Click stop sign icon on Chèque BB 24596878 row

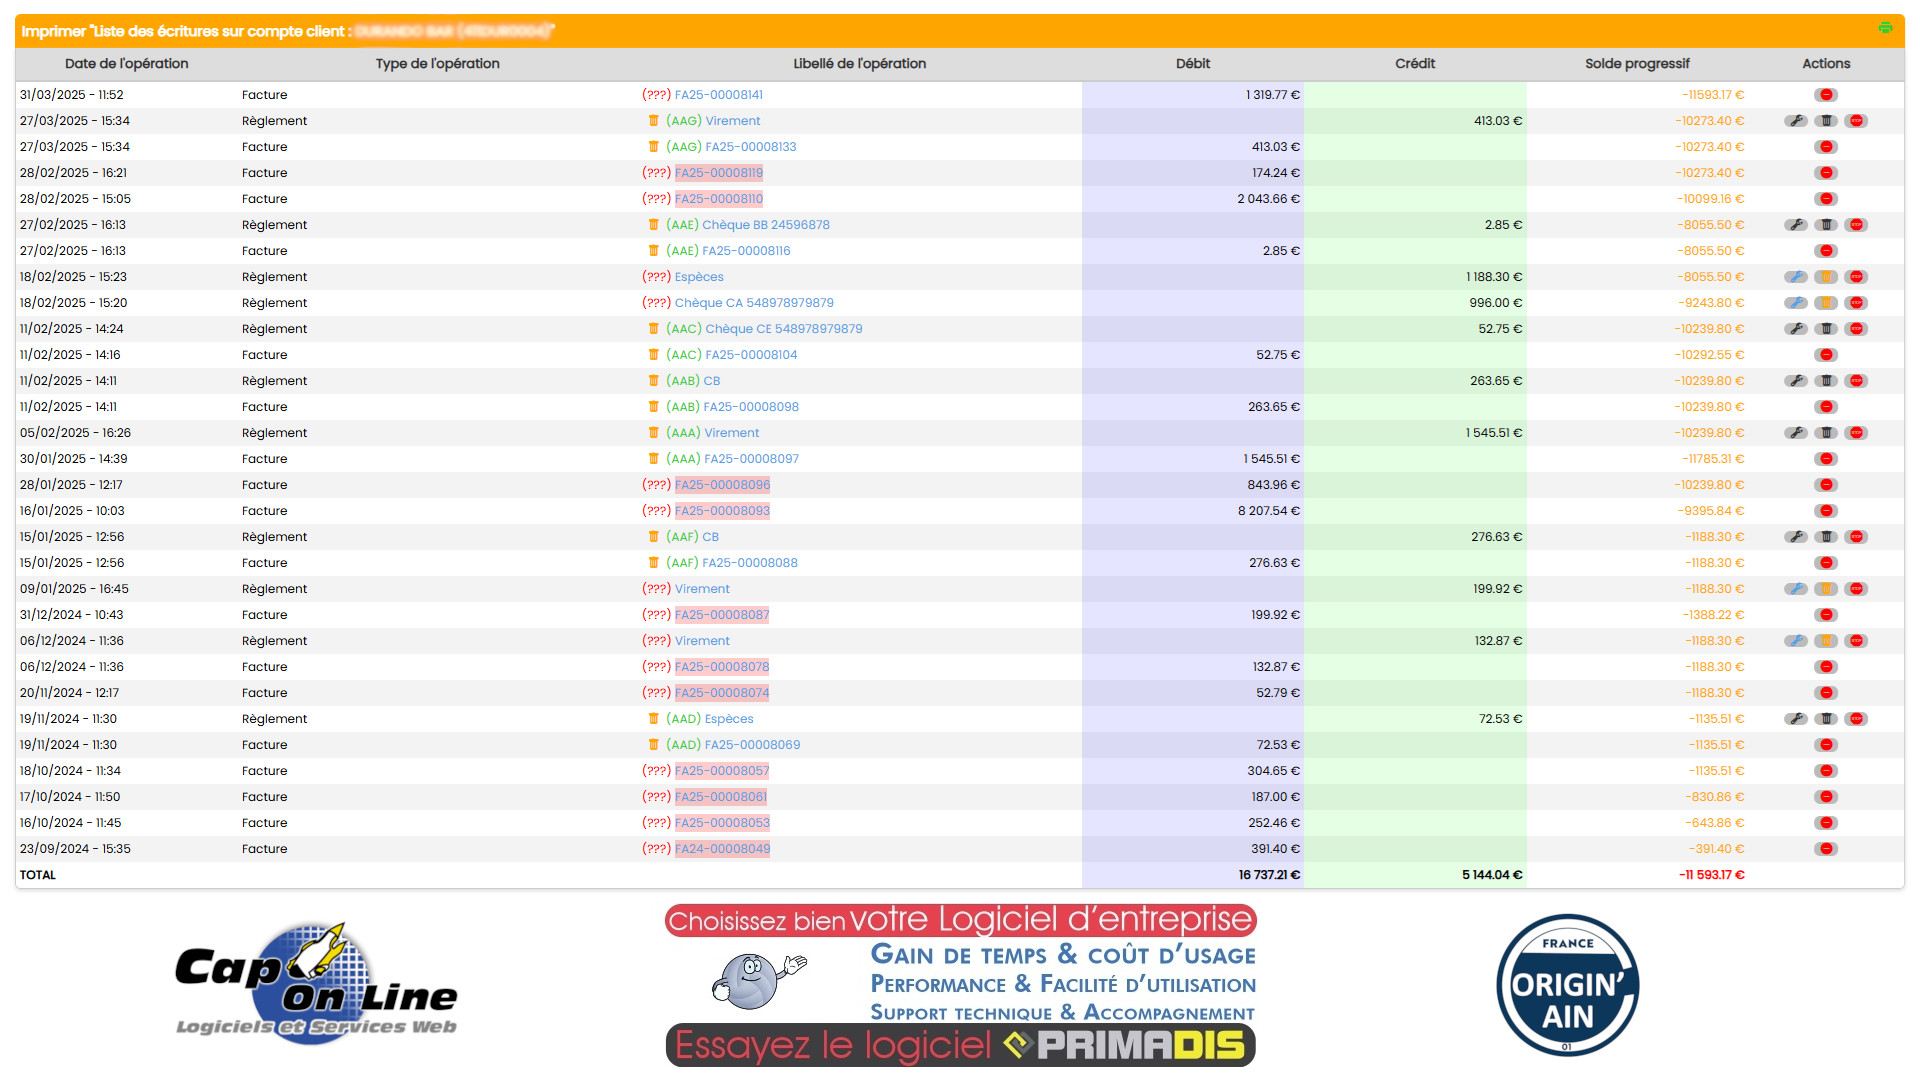[1857, 225]
